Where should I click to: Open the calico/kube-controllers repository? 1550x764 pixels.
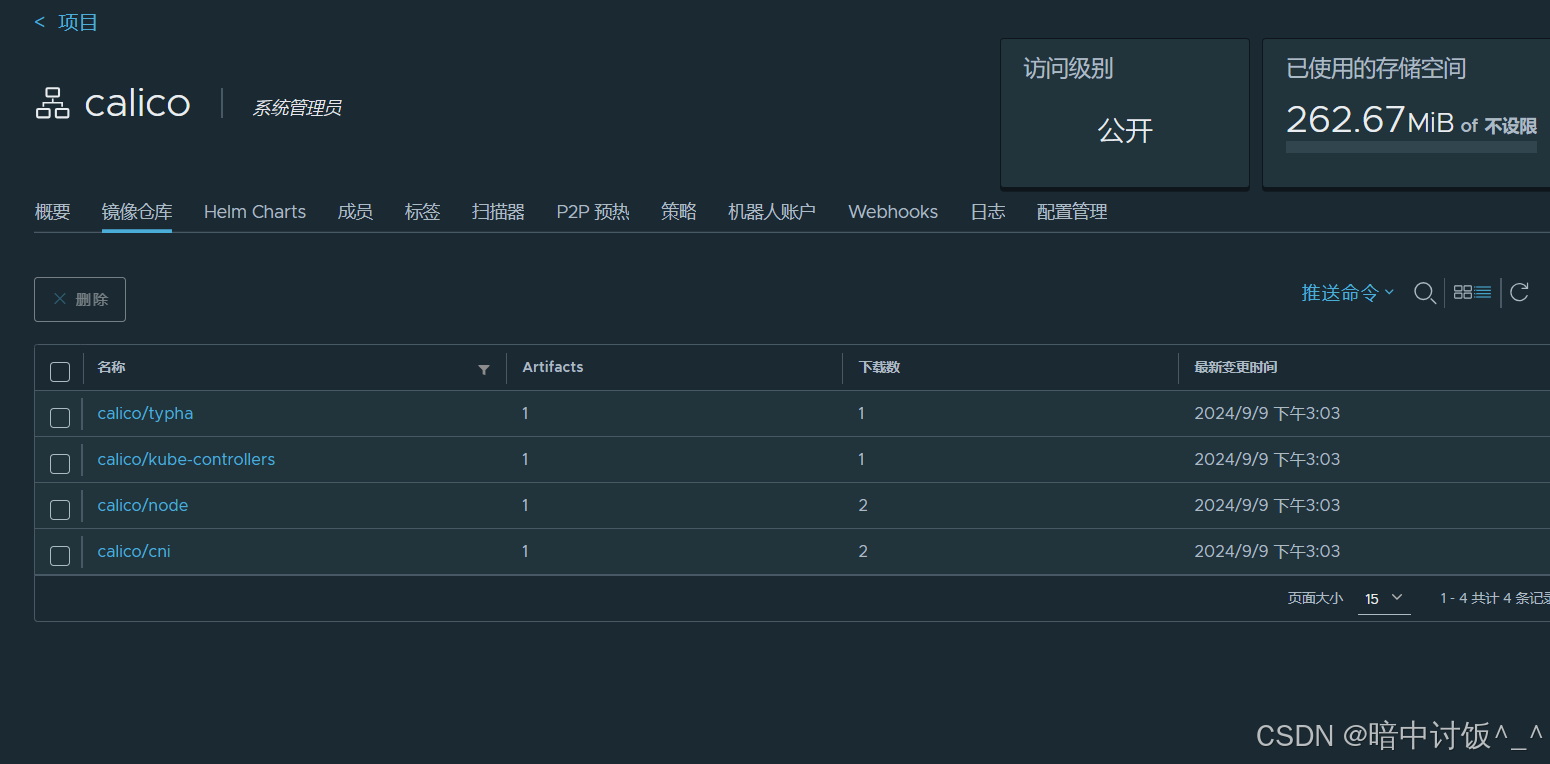click(186, 459)
